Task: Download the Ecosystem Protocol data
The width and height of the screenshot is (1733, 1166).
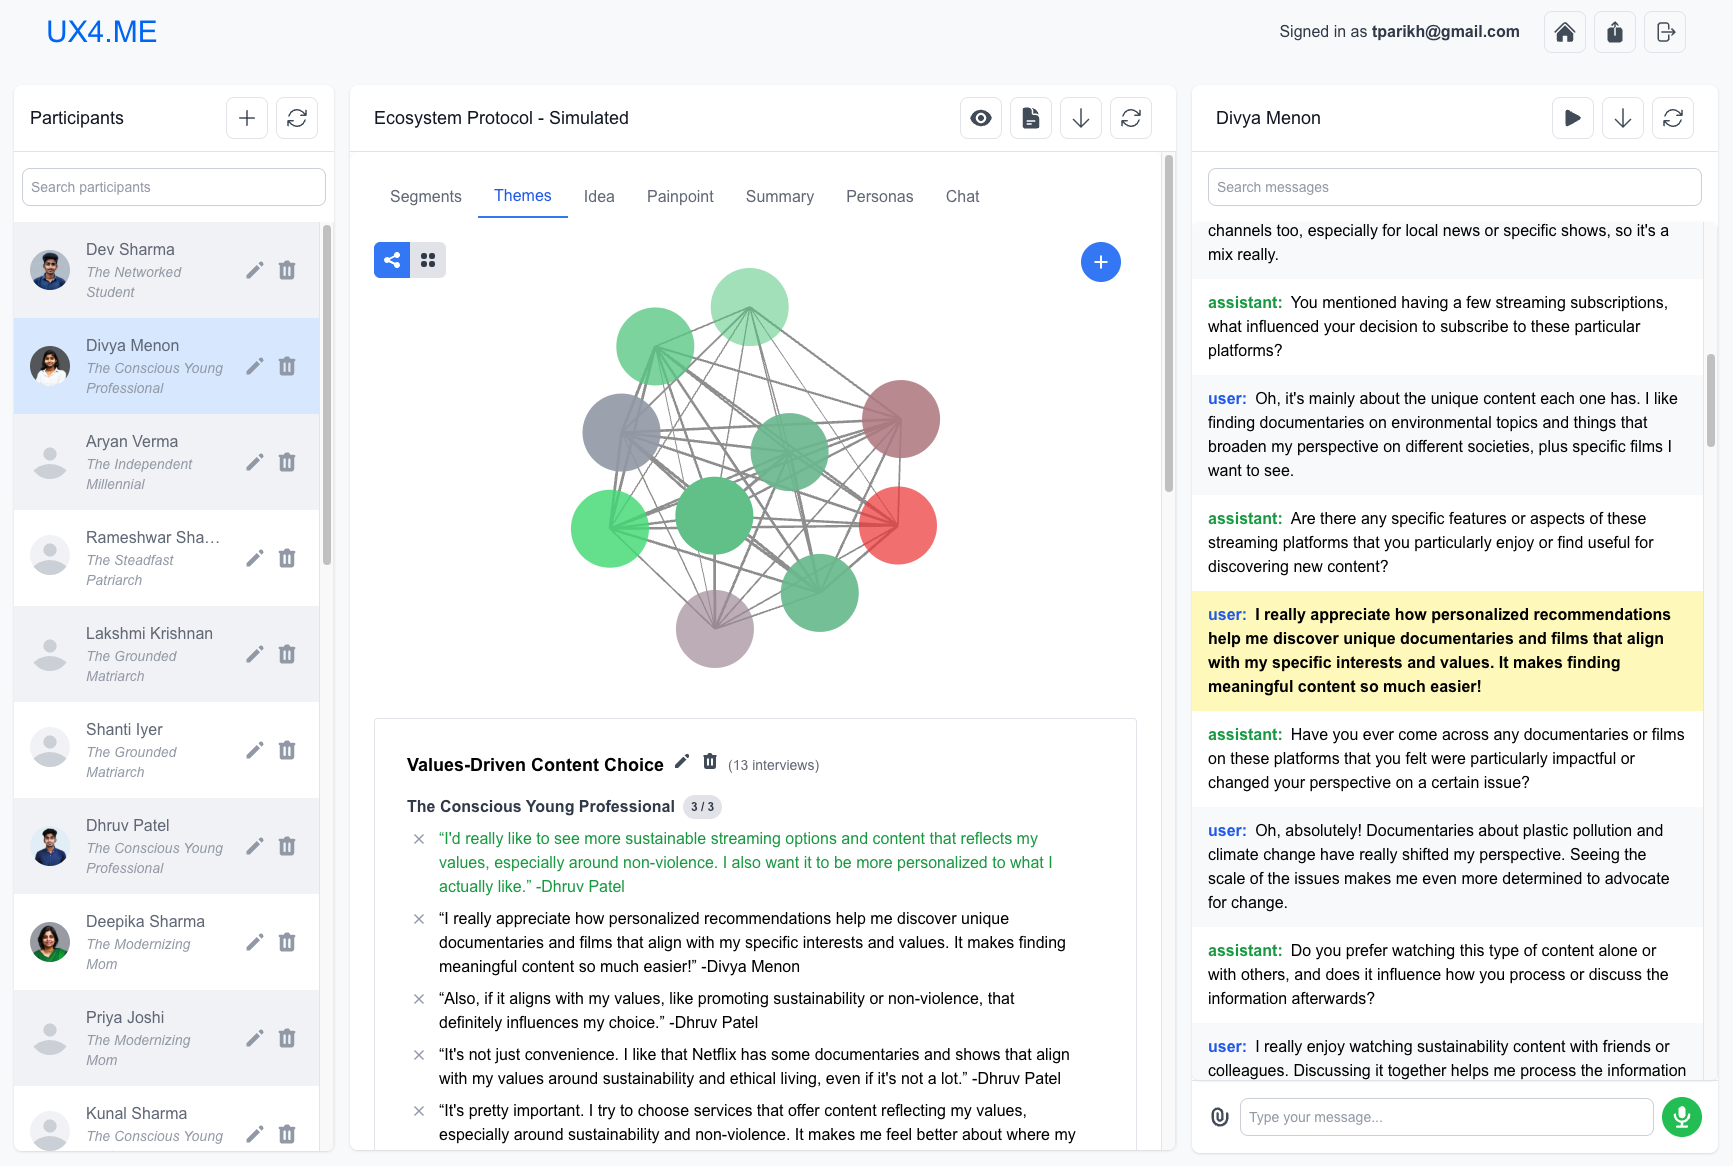Action: point(1080,118)
